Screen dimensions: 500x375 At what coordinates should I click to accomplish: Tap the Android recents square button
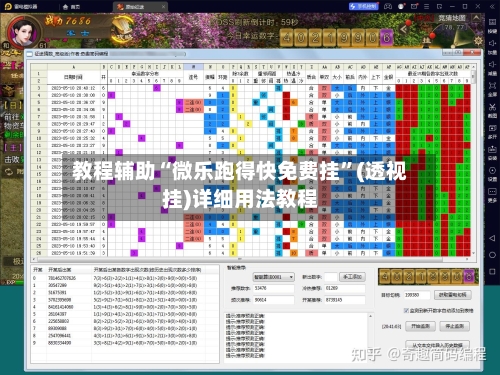[492, 272]
